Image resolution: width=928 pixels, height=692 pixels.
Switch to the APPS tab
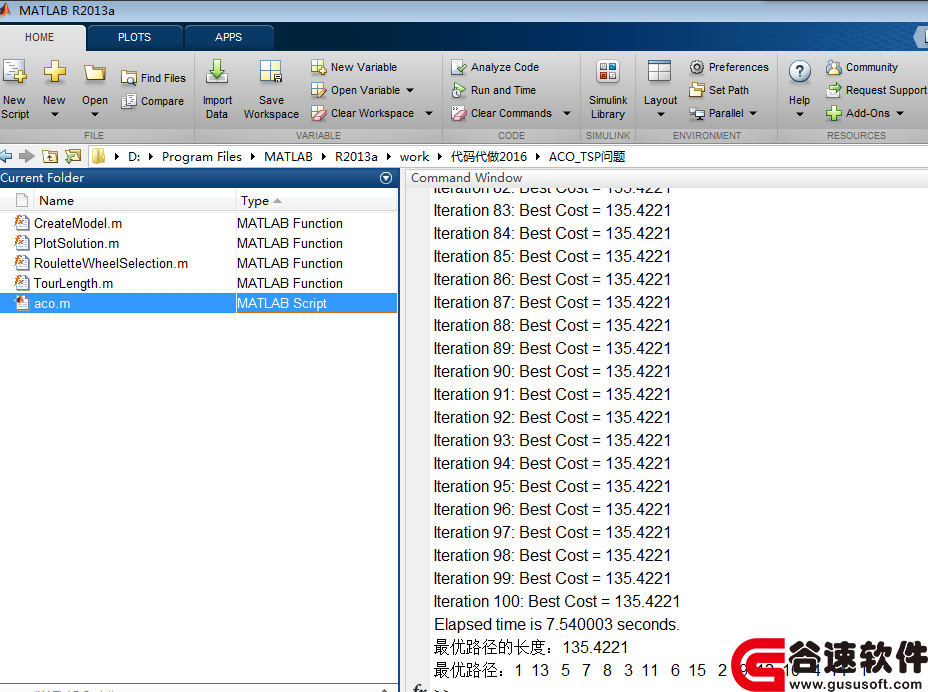(x=228, y=37)
